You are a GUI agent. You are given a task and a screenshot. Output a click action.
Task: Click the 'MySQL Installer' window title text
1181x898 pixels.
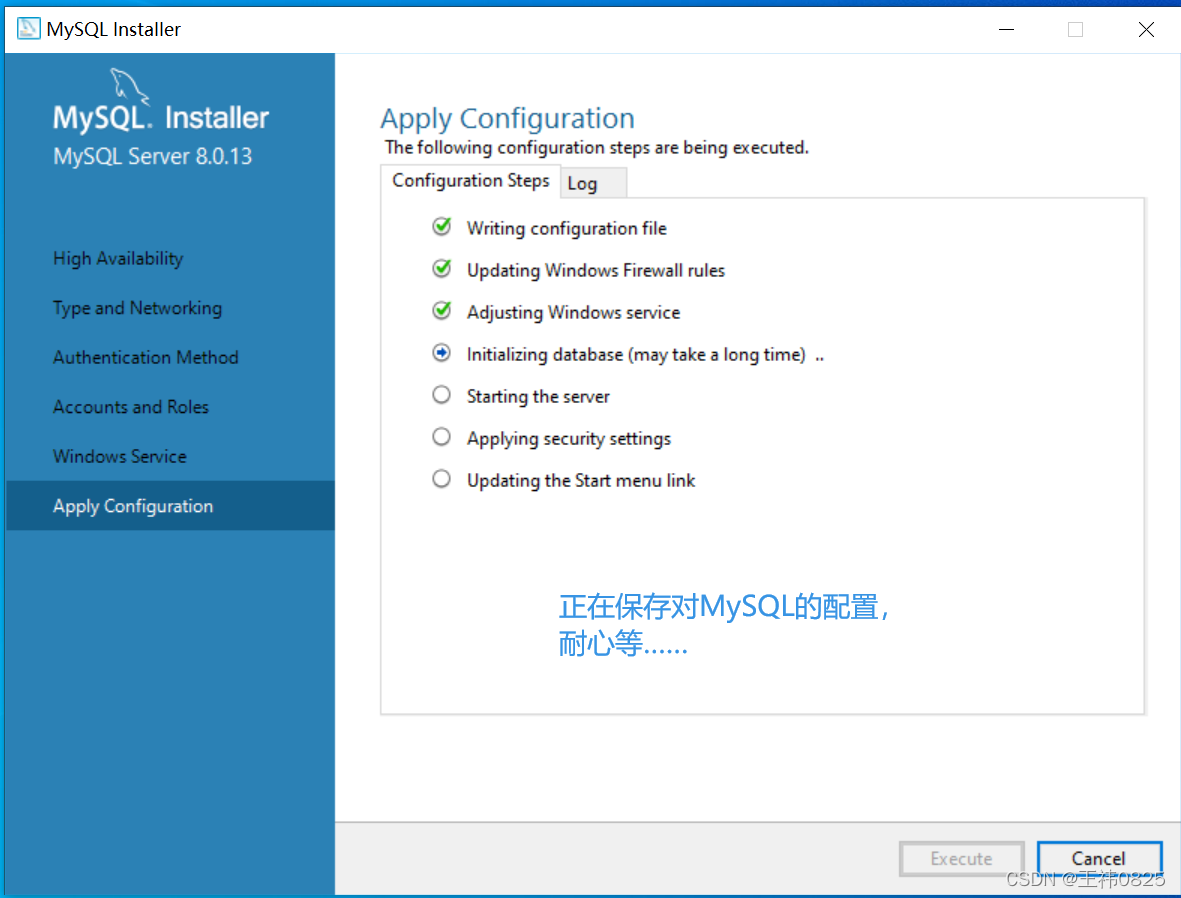point(114,29)
